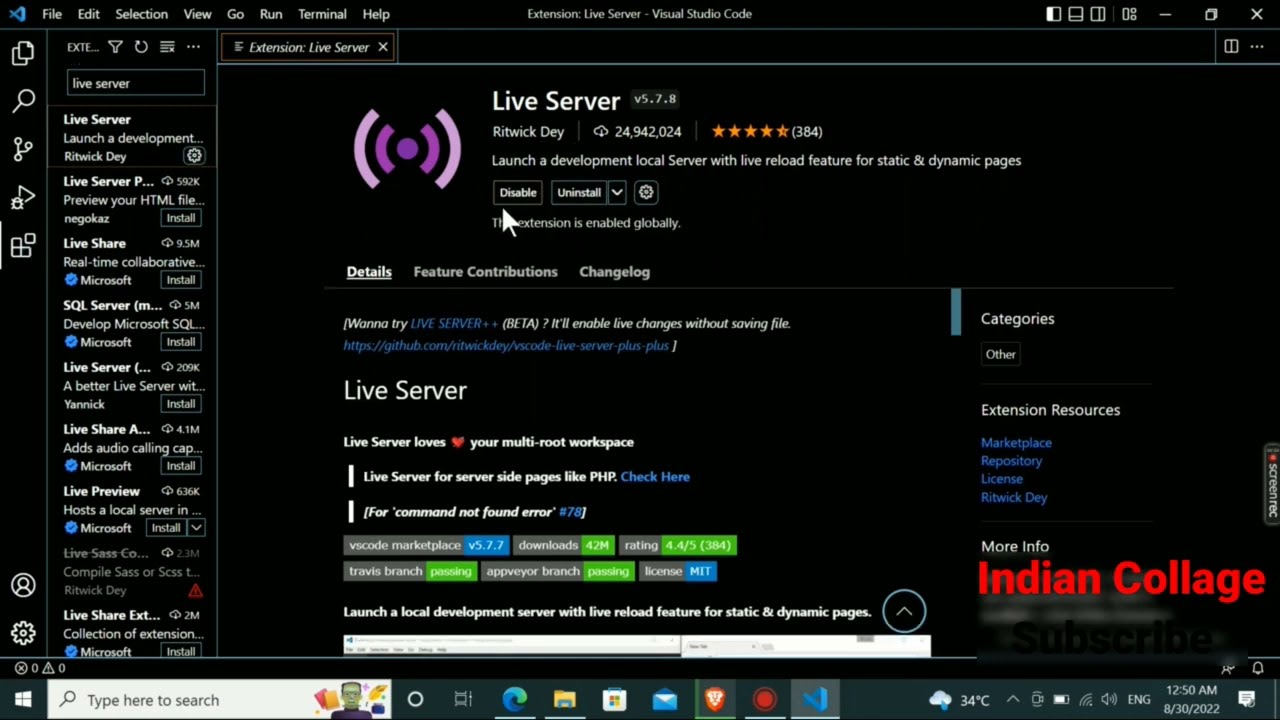Open Windows Start menu
This screenshot has height=720, width=1280.
tap(23, 699)
